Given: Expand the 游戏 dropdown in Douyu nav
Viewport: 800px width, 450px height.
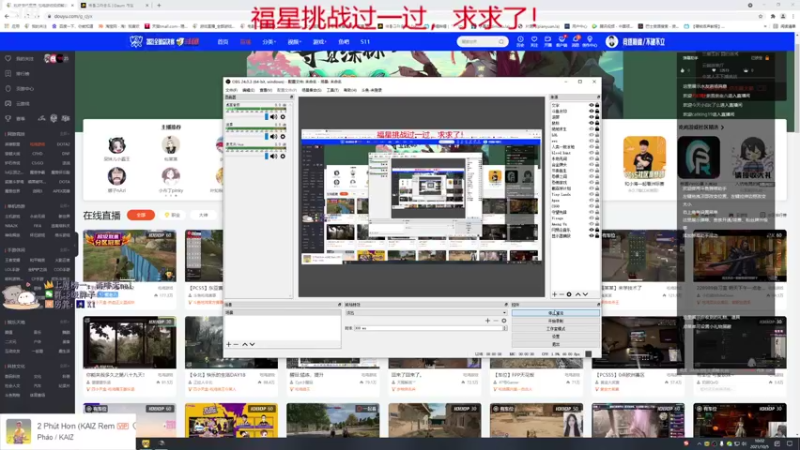Looking at the screenshot, I should coord(319,42).
